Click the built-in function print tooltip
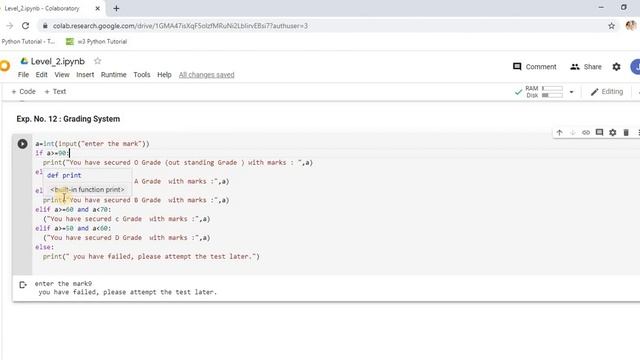Screen dimensions: 640x360 pos(87,189)
